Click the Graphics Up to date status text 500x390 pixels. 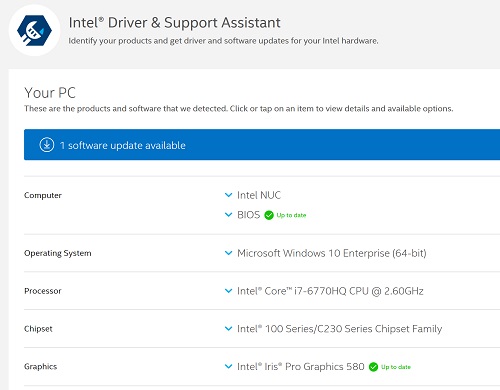tap(396, 367)
